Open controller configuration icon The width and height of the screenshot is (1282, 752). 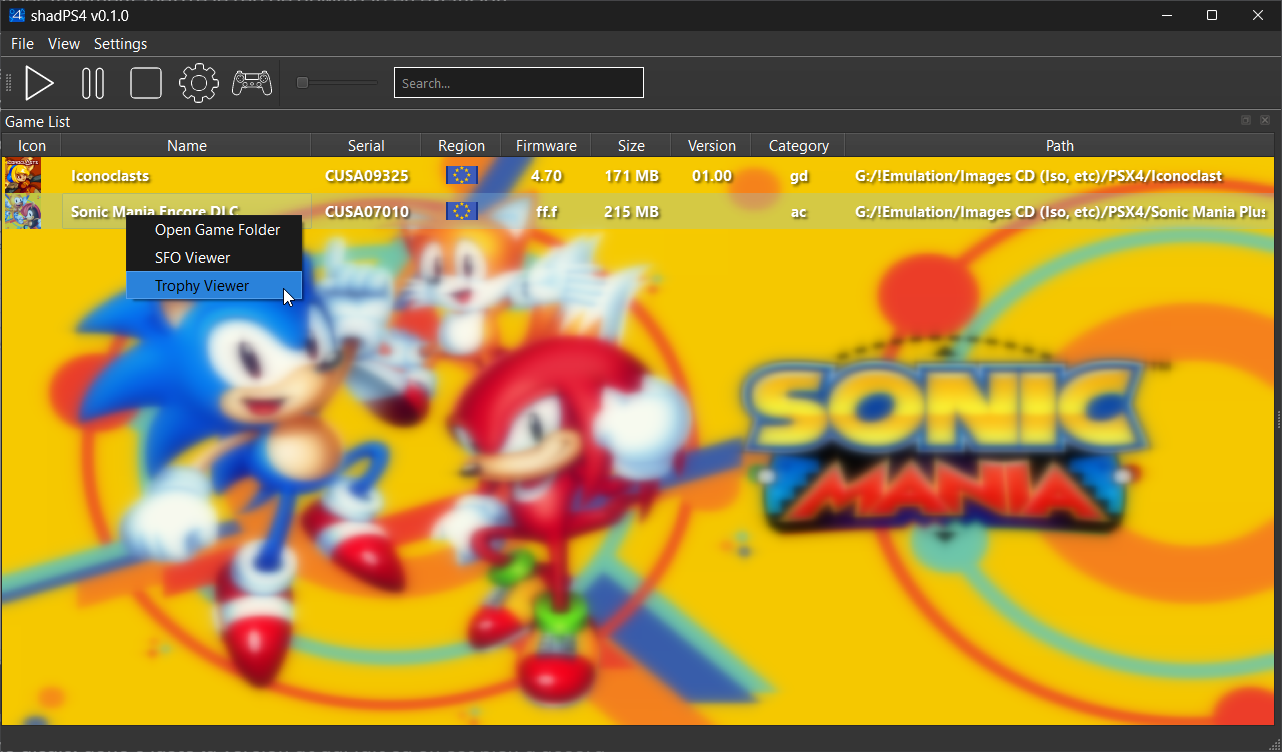(x=252, y=83)
